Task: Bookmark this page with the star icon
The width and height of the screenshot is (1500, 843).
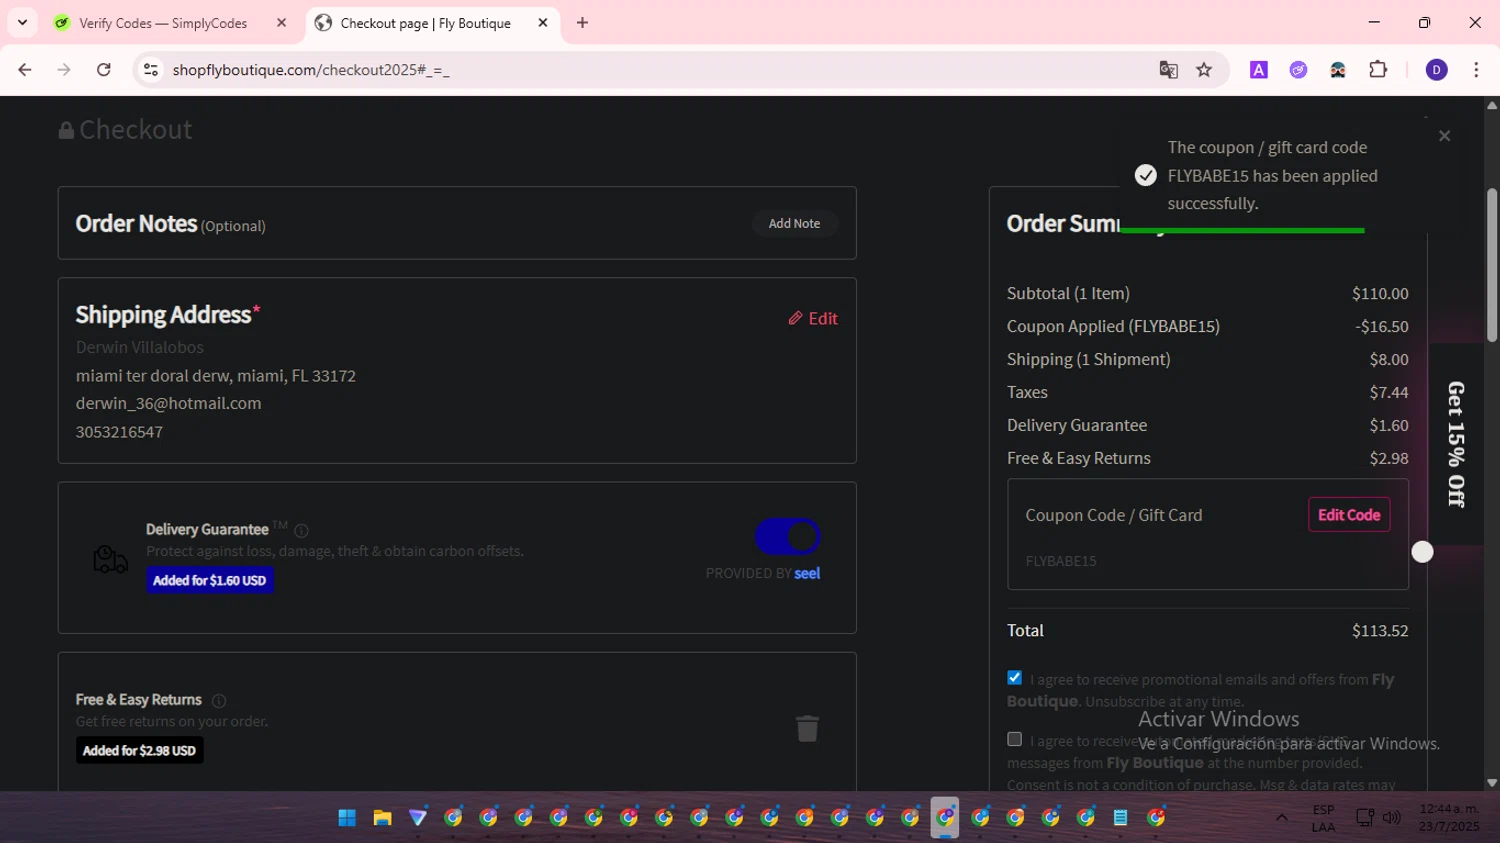Action: (1204, 70)
